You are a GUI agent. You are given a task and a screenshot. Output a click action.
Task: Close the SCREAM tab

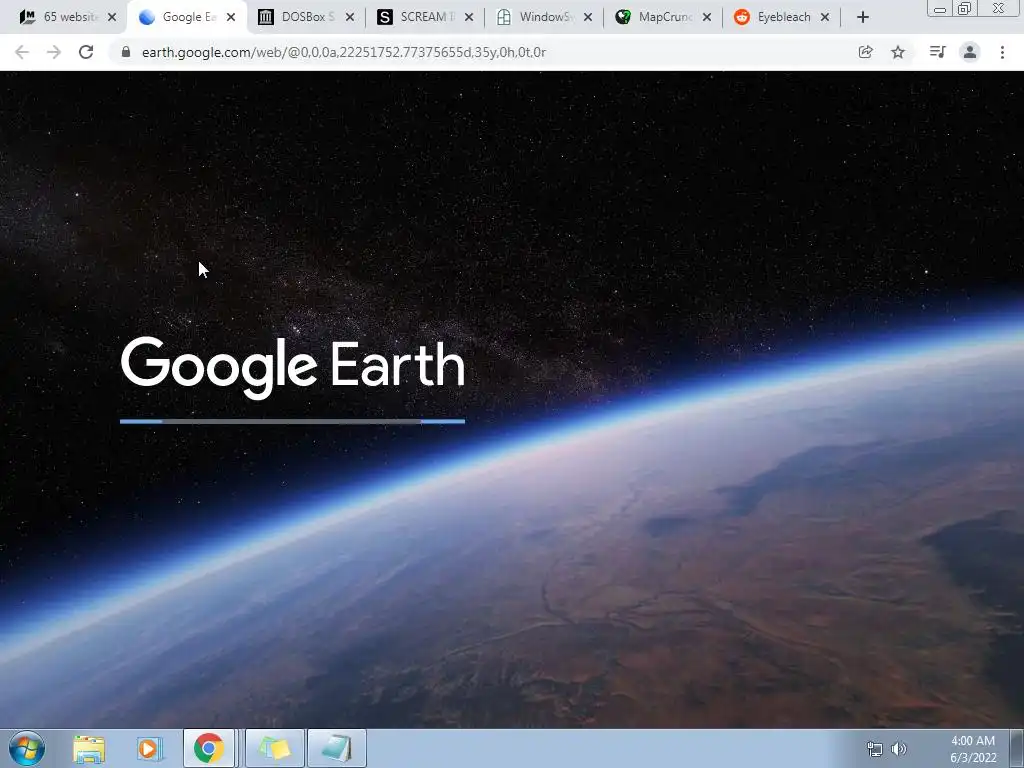point(468,17)
